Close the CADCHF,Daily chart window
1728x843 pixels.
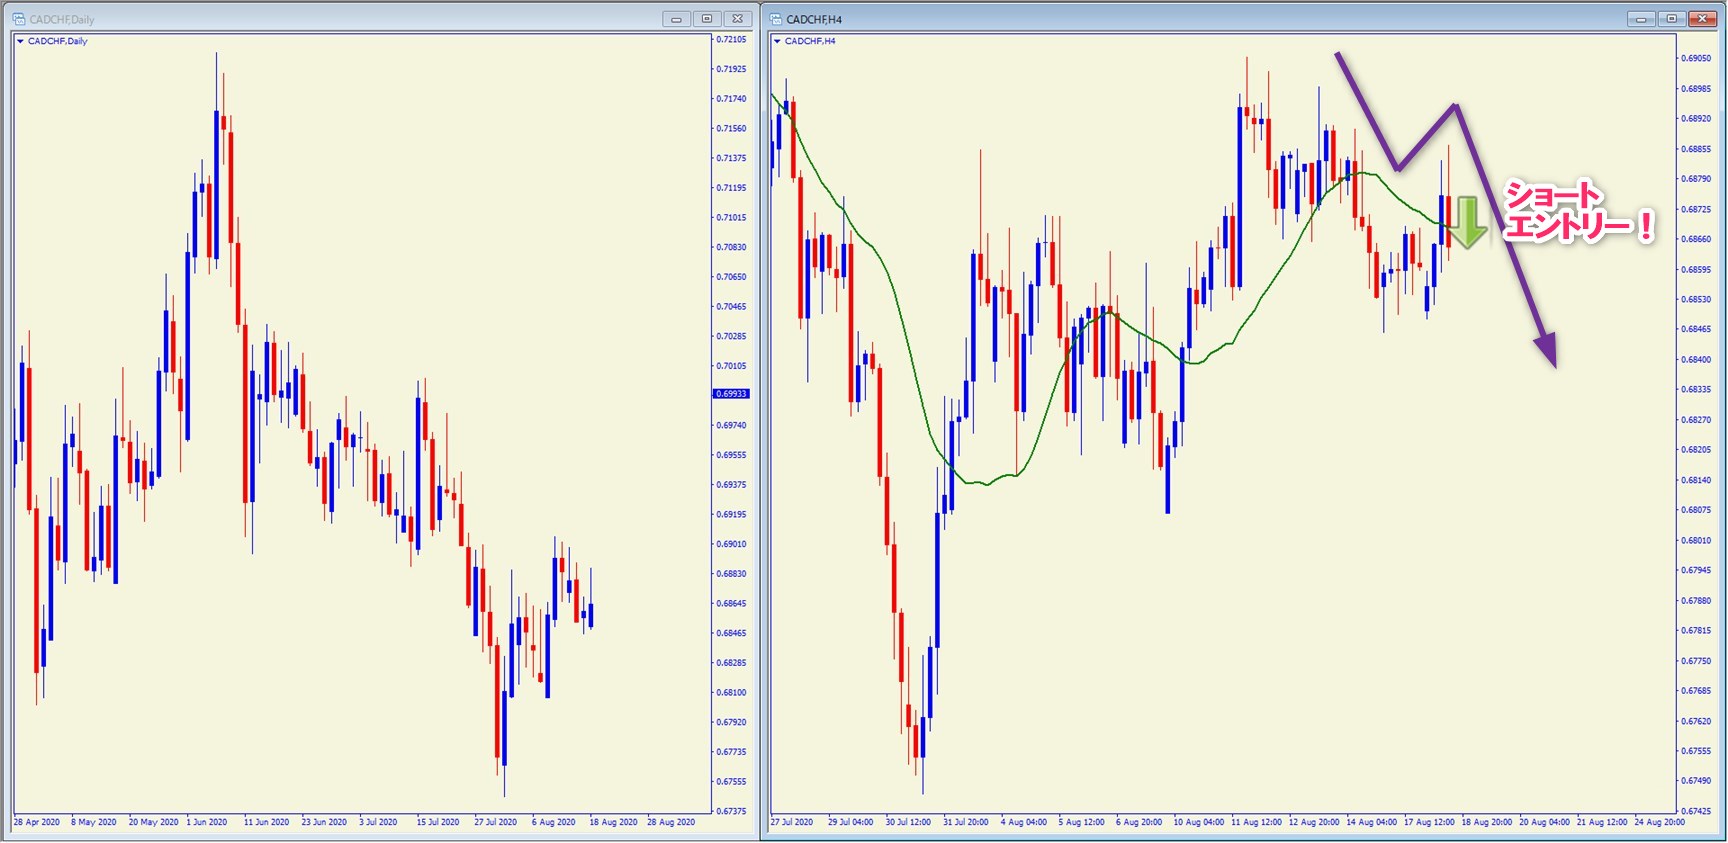(x=737, y=19)
